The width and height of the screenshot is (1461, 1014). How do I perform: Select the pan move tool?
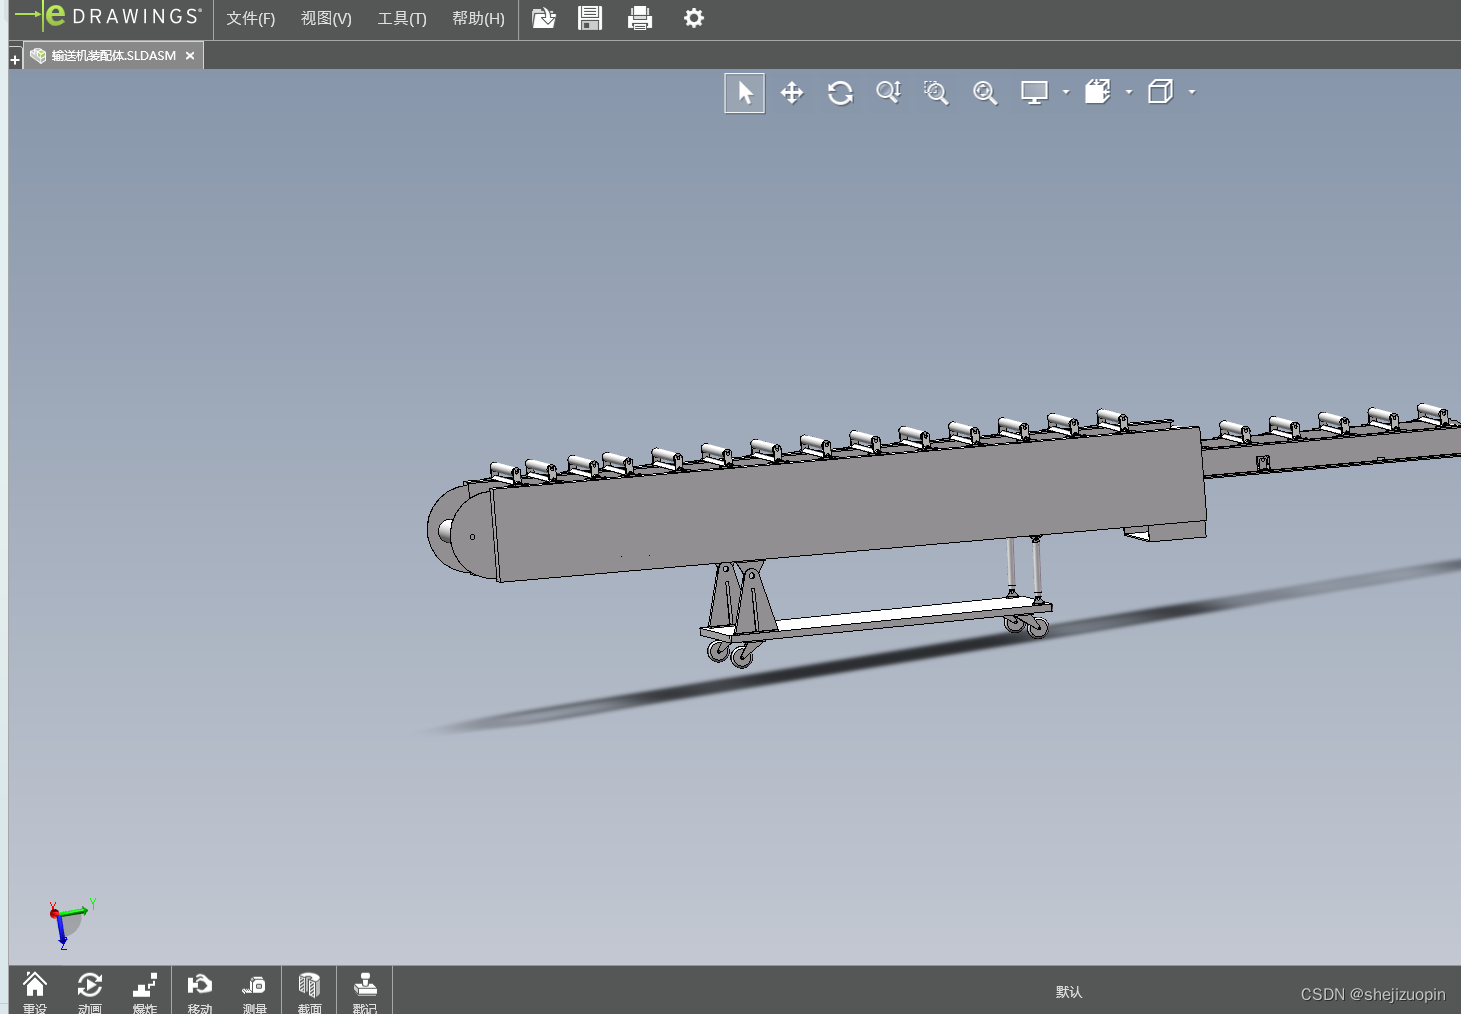(792, 93)
